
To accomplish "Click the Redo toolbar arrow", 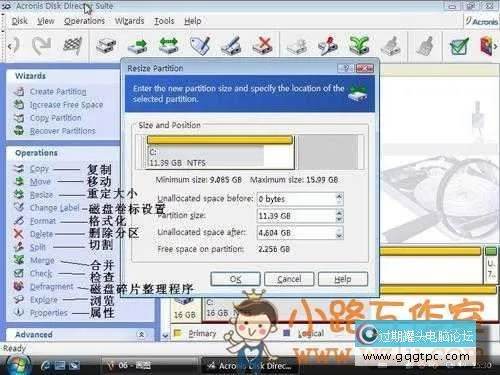I will tap(41, 45).
